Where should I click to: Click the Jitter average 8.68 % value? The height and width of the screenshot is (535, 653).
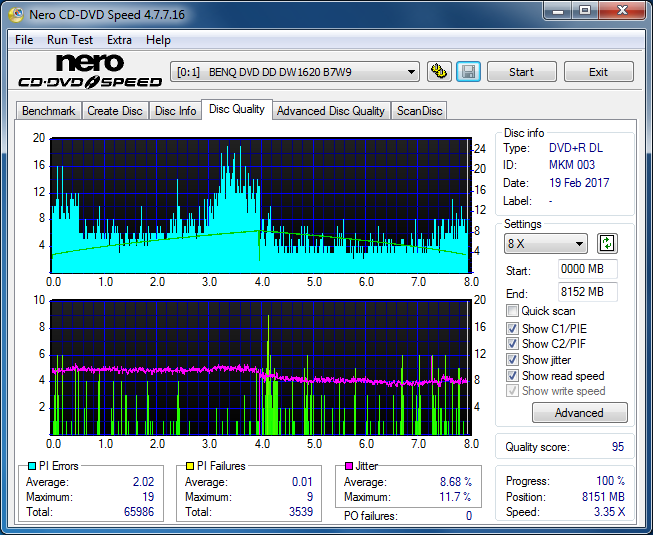click(x=456, y=482)
